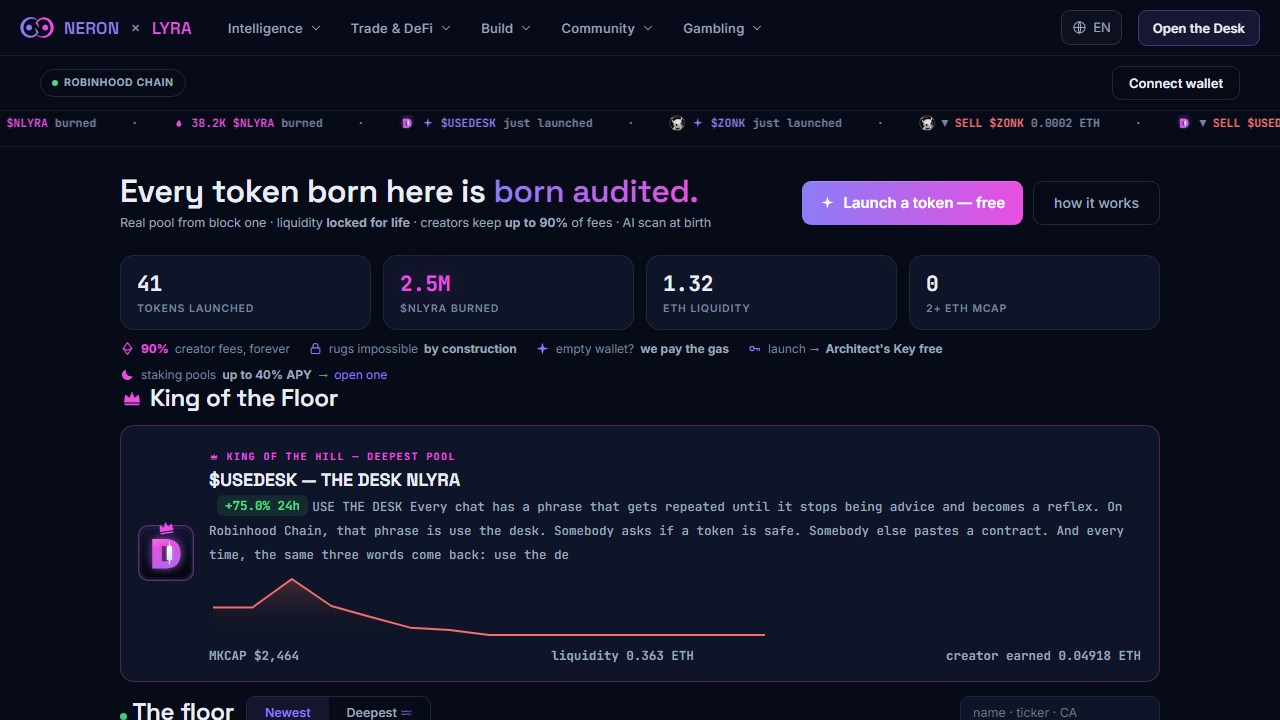1280x720 pixels.
Task: Click Connect wallet
Action: tap(1176, 83)
